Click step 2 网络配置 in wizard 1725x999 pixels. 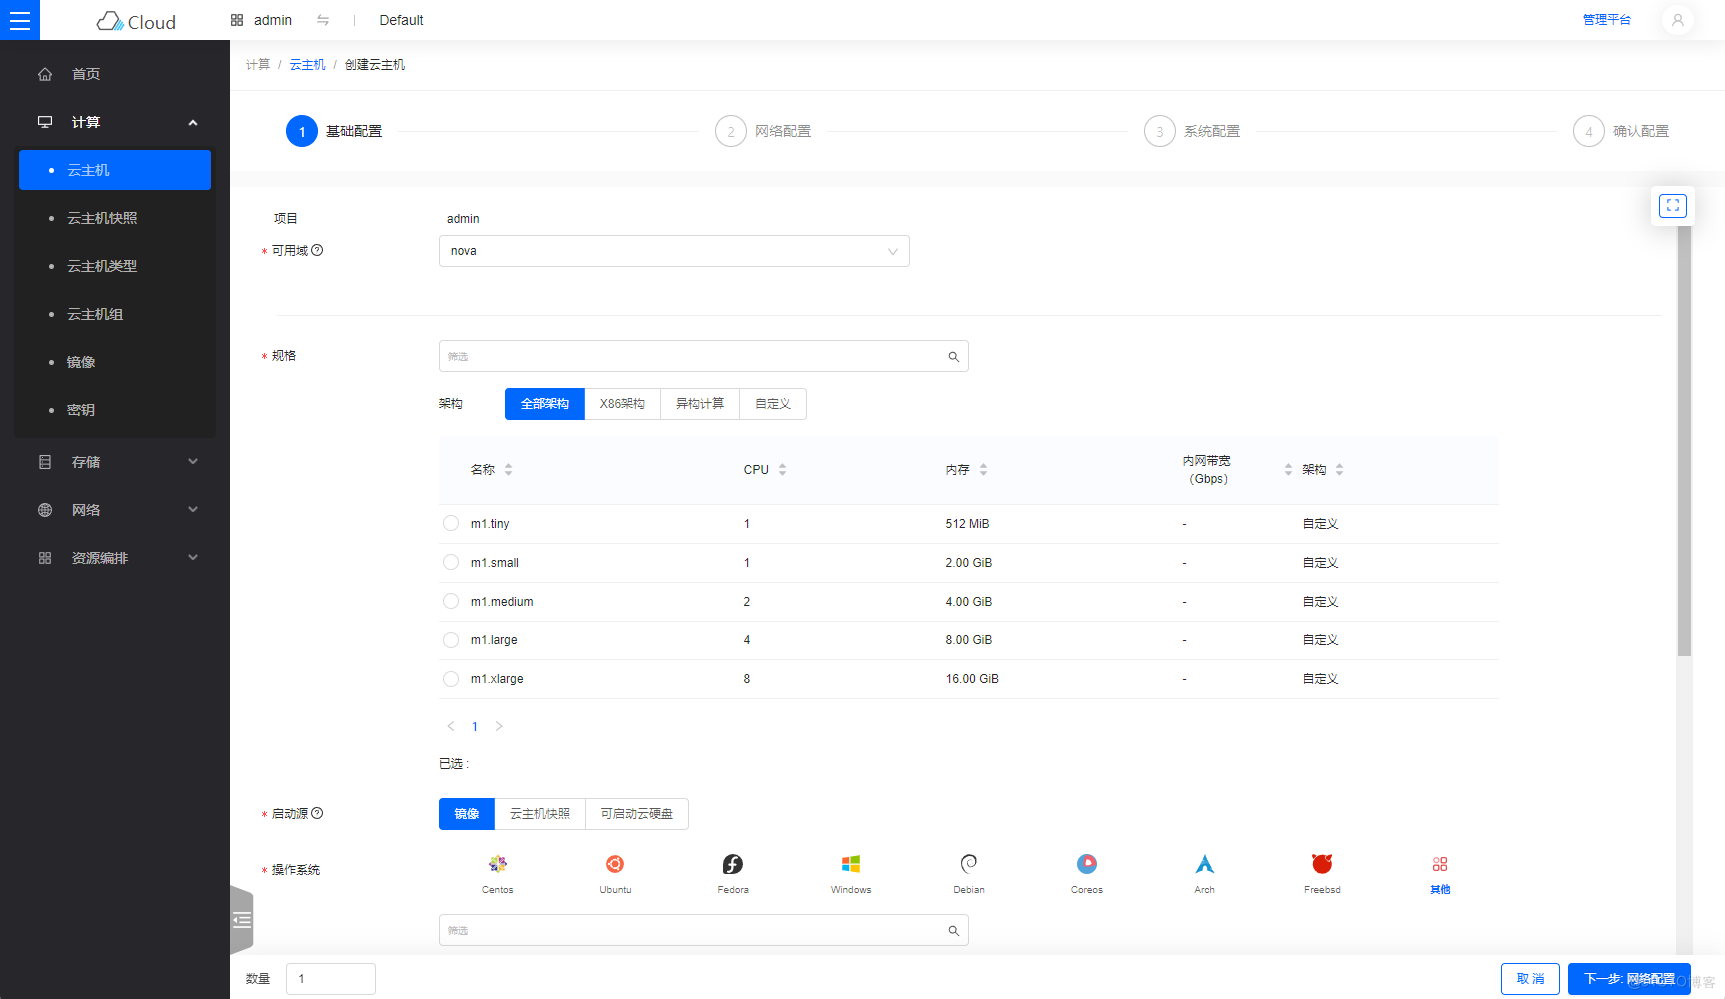[x=764, y=131]
